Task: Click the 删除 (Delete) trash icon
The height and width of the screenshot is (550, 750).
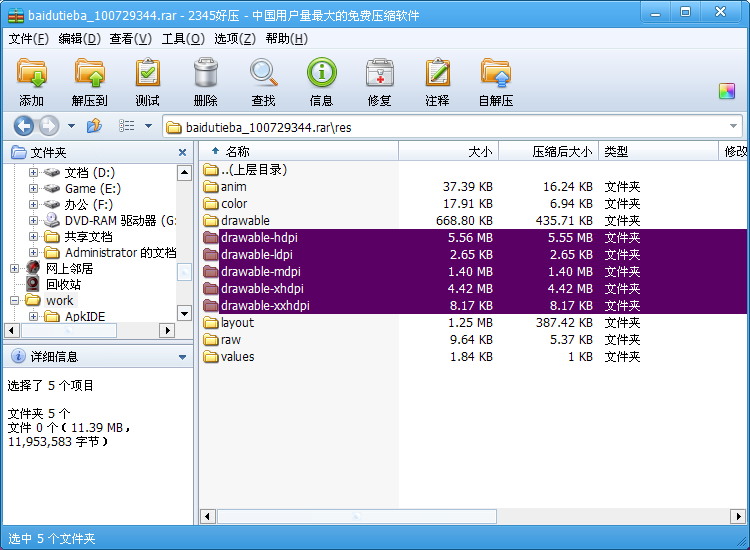Action: click(x=205, y=75)
